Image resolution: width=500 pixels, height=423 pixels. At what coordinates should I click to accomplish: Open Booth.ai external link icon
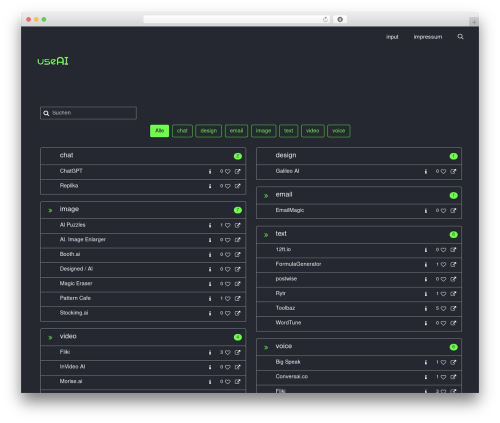237,255
